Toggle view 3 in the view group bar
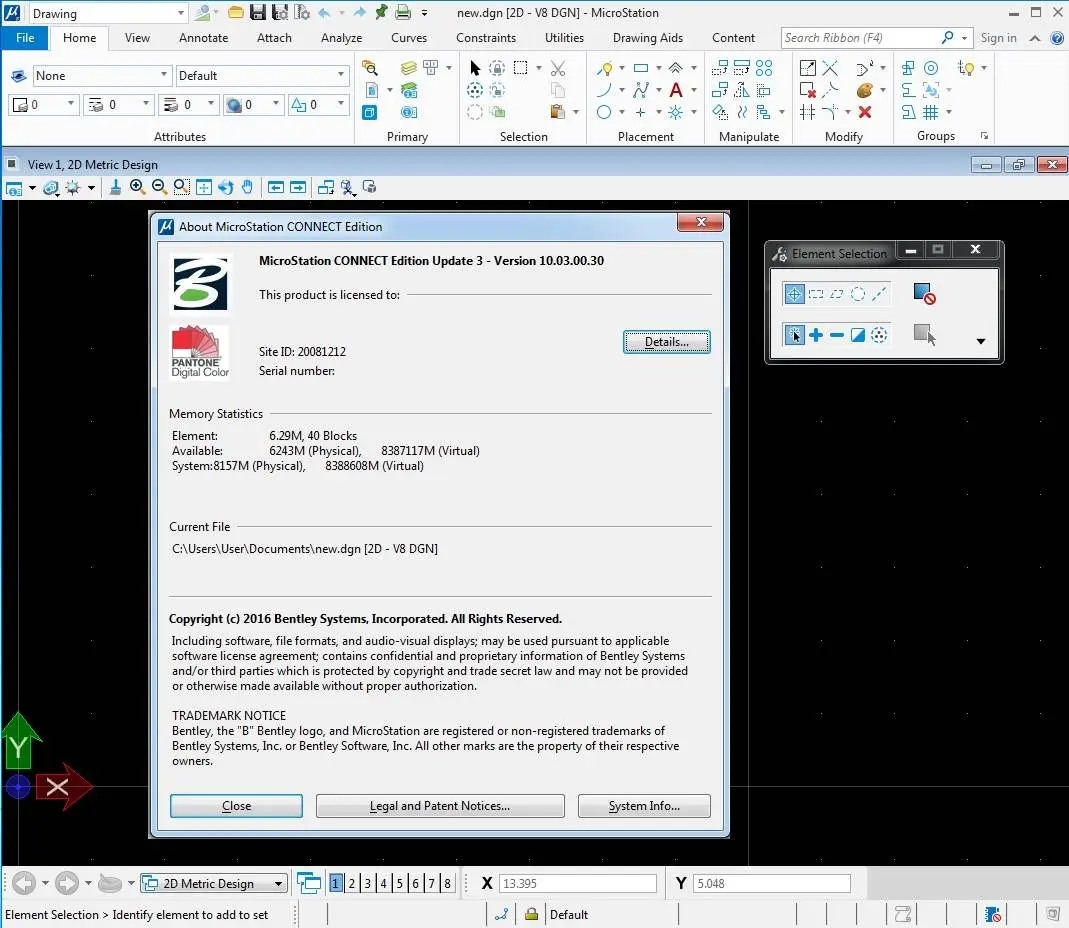Viewport: 1069px width, 928px height. 367,883
